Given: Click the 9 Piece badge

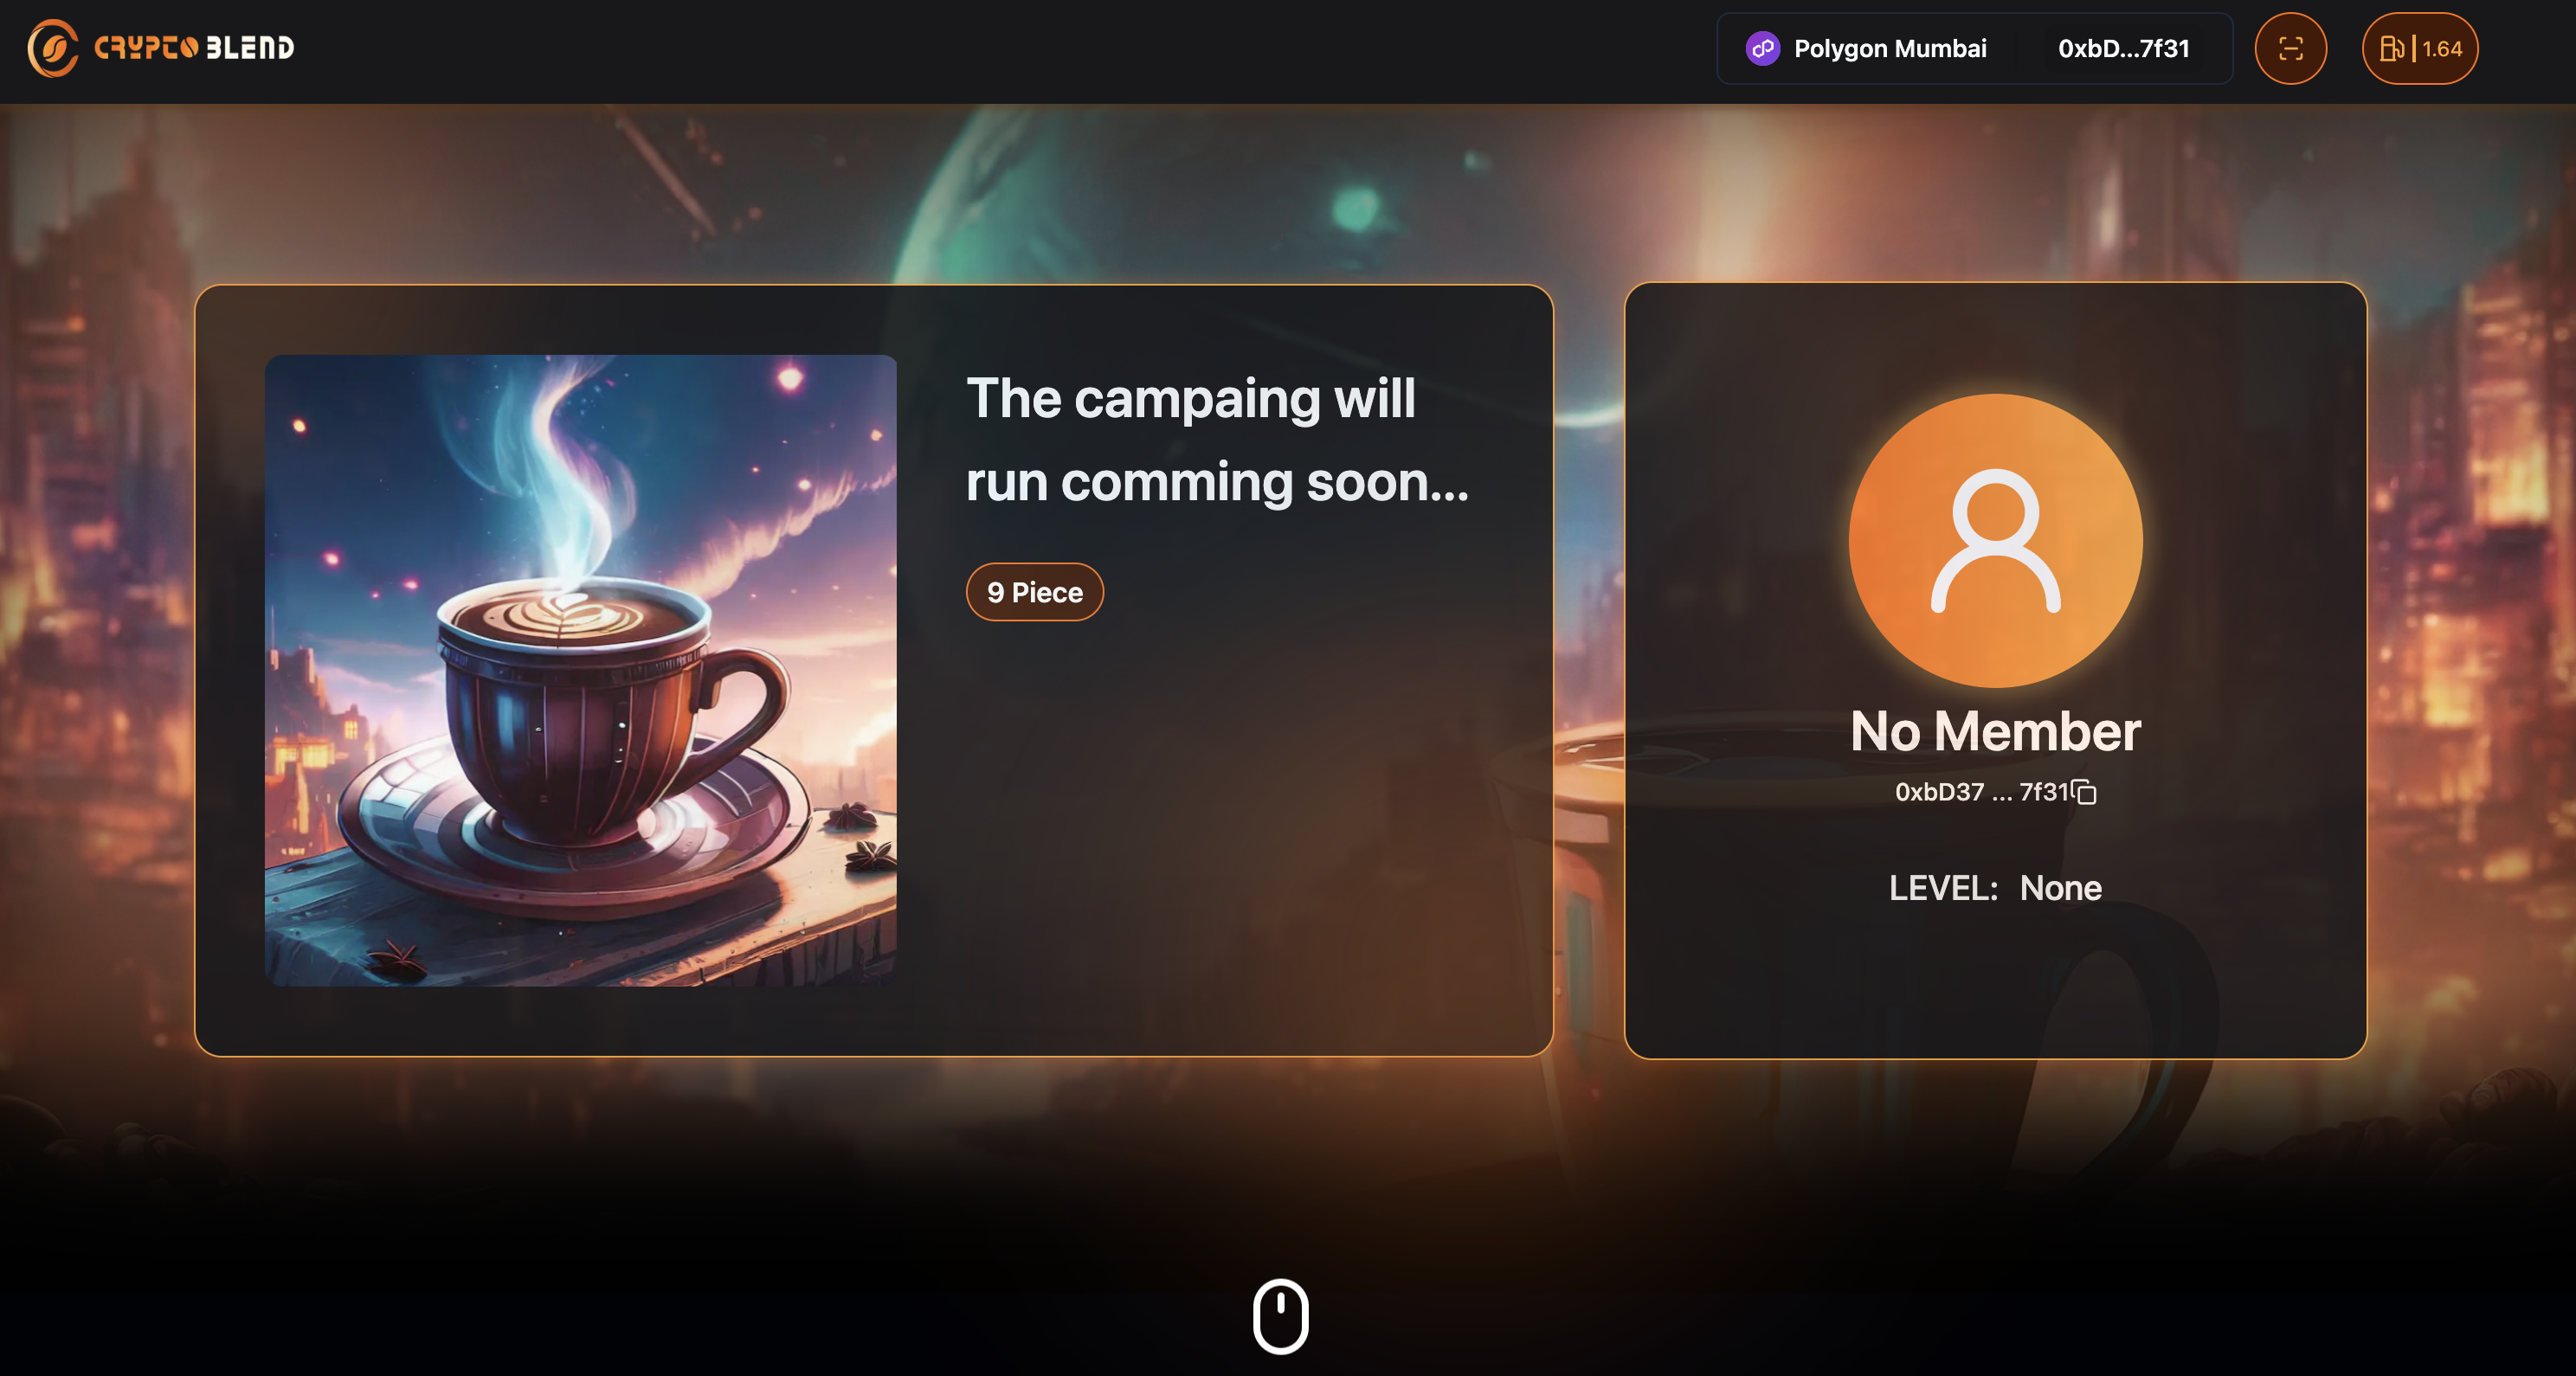Looking at the screenshot, I should pos(1034,592).
